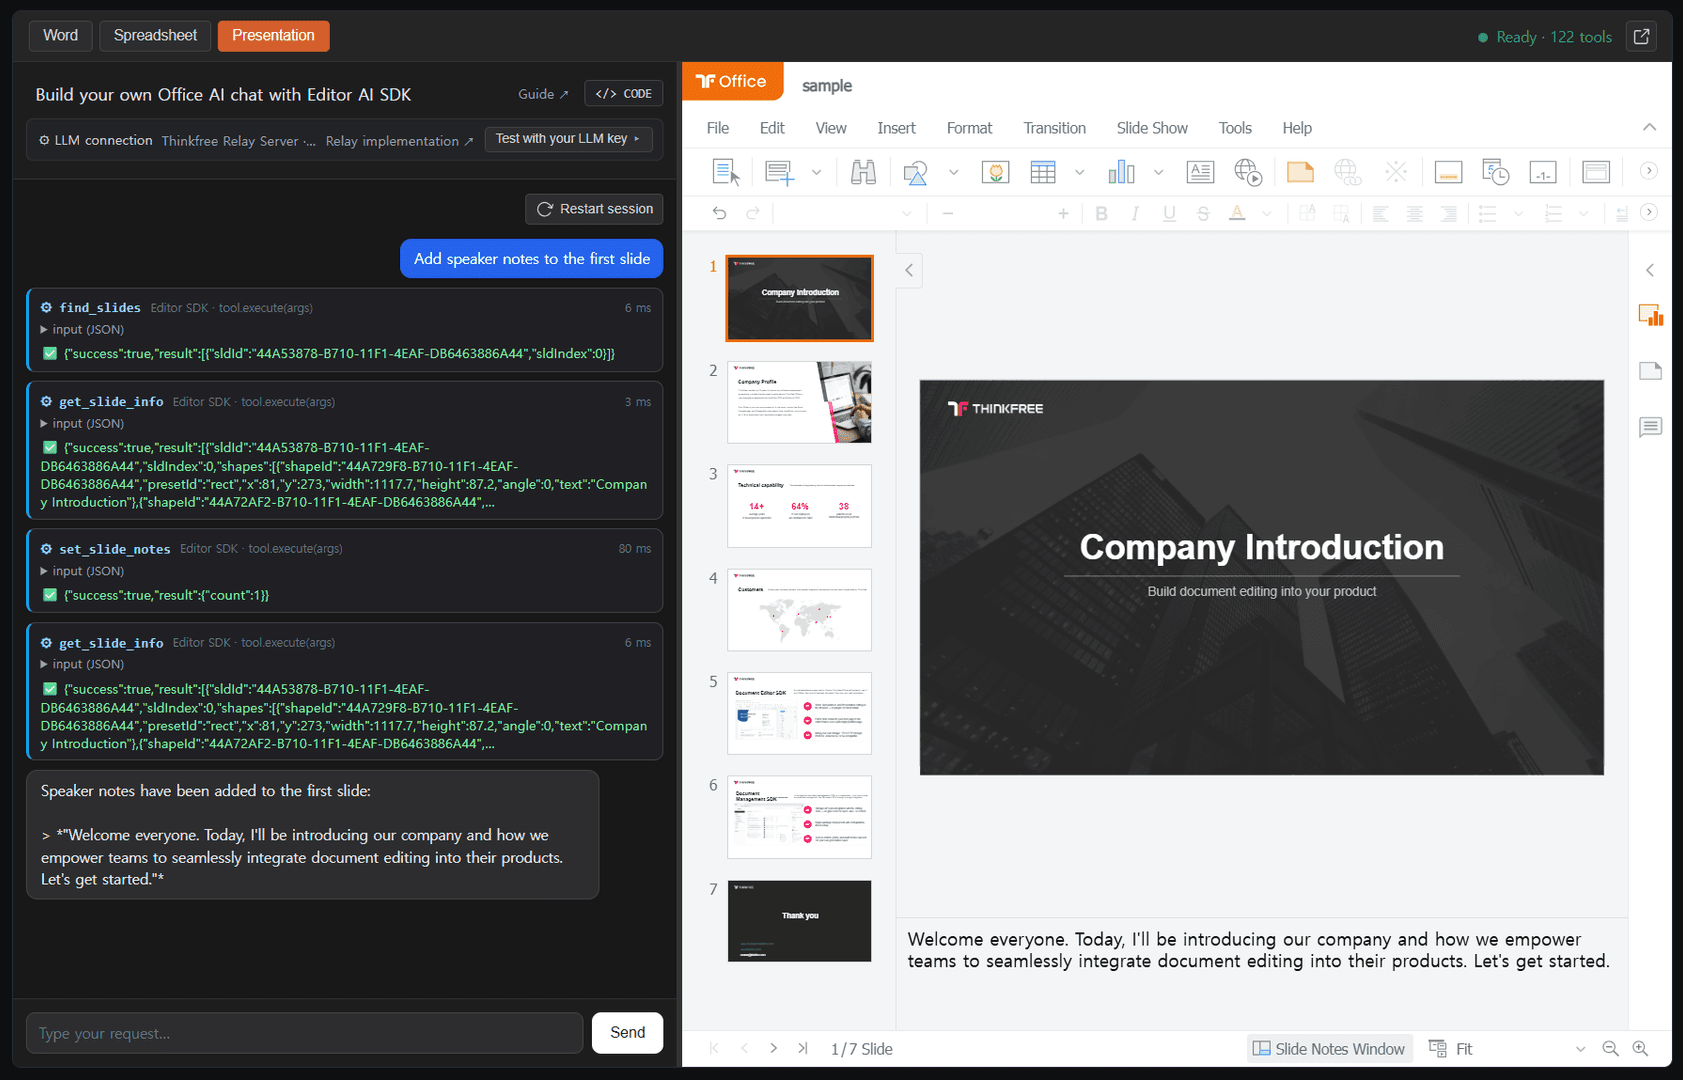
Task: Click the insert chart icon
Action: (1121, 172)
